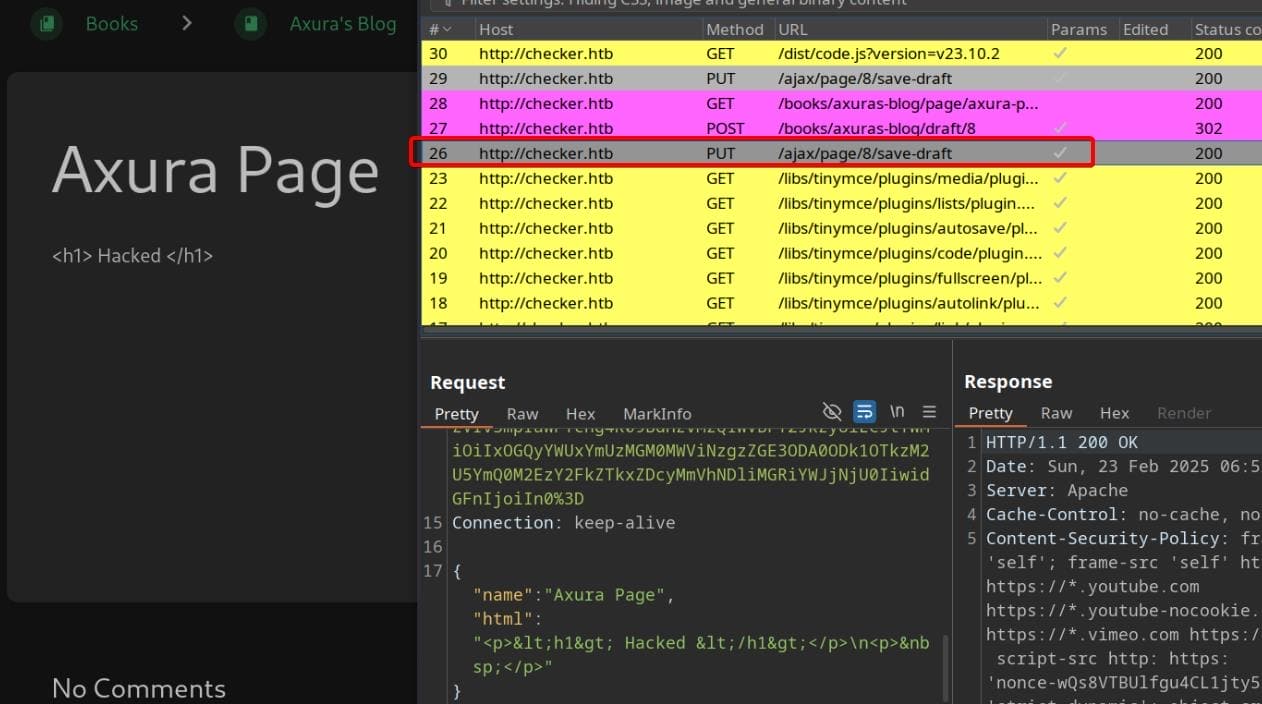The width and height of the screenshot is (1262, 704).
Task: Select the Raw tab in Response panel
Action: click(1056, 413)
